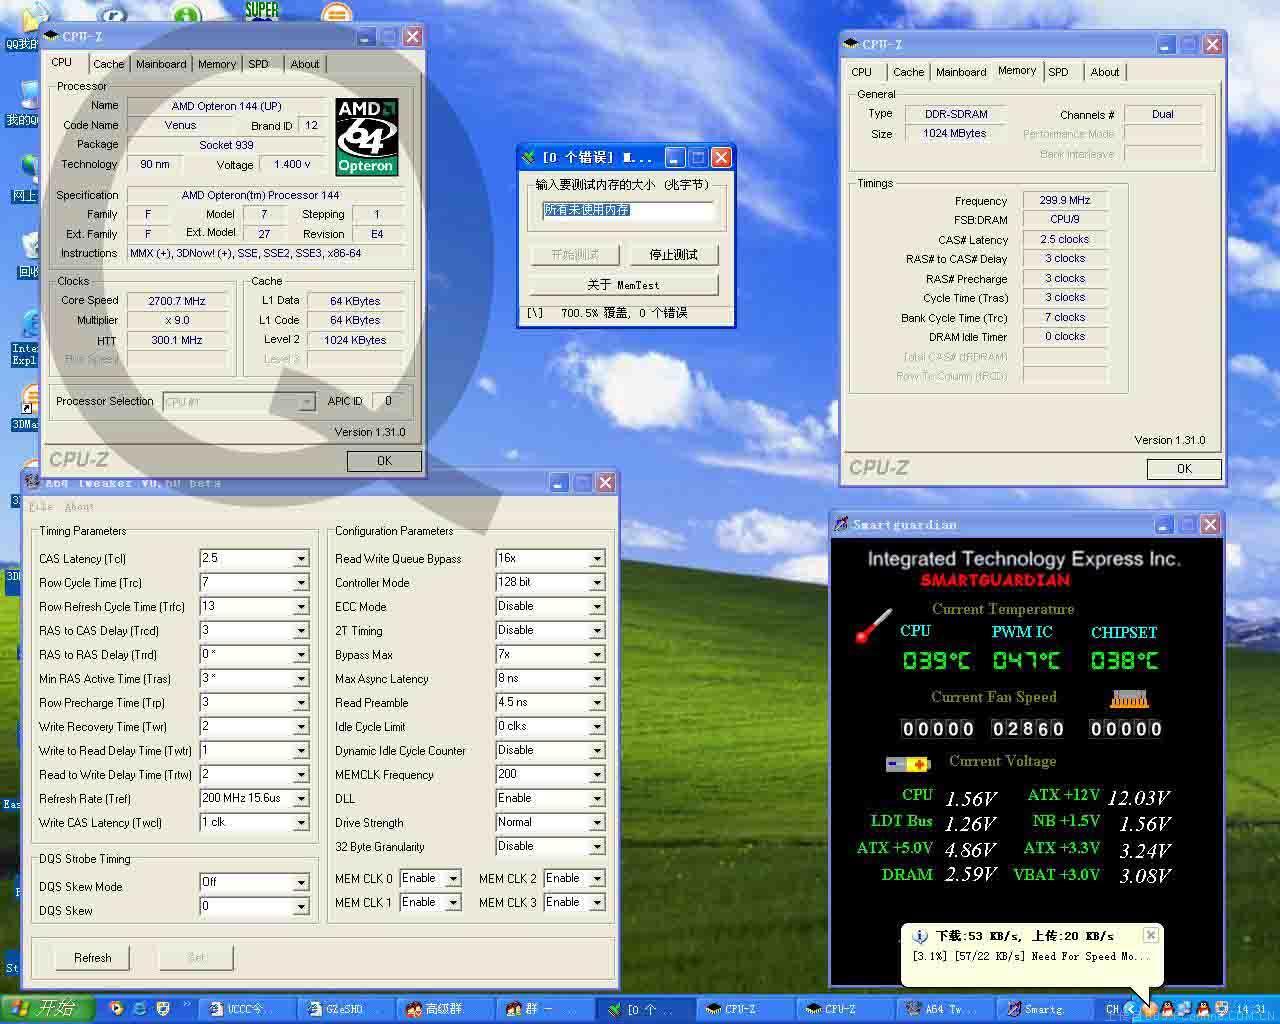Switch to the UCCC taskbar window
This screenshot has width=1280, height=1024.
(247, 1009)
